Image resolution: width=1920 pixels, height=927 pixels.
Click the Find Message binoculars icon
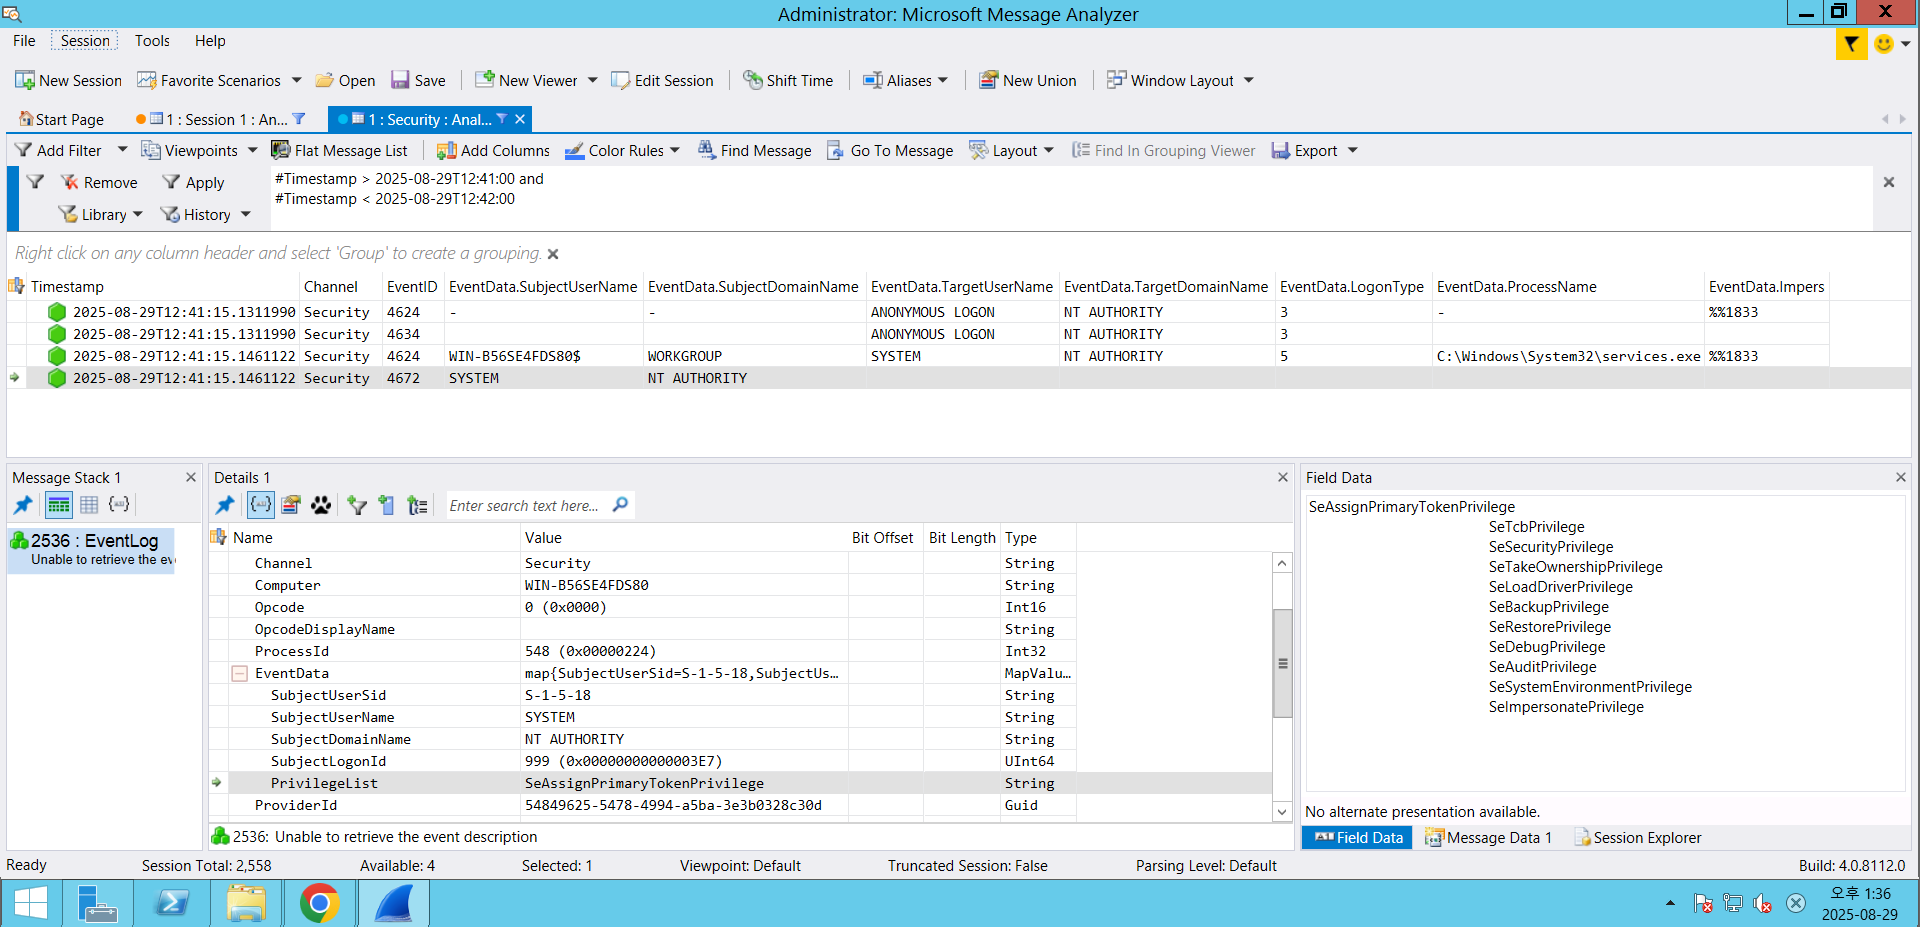(707, 150)
